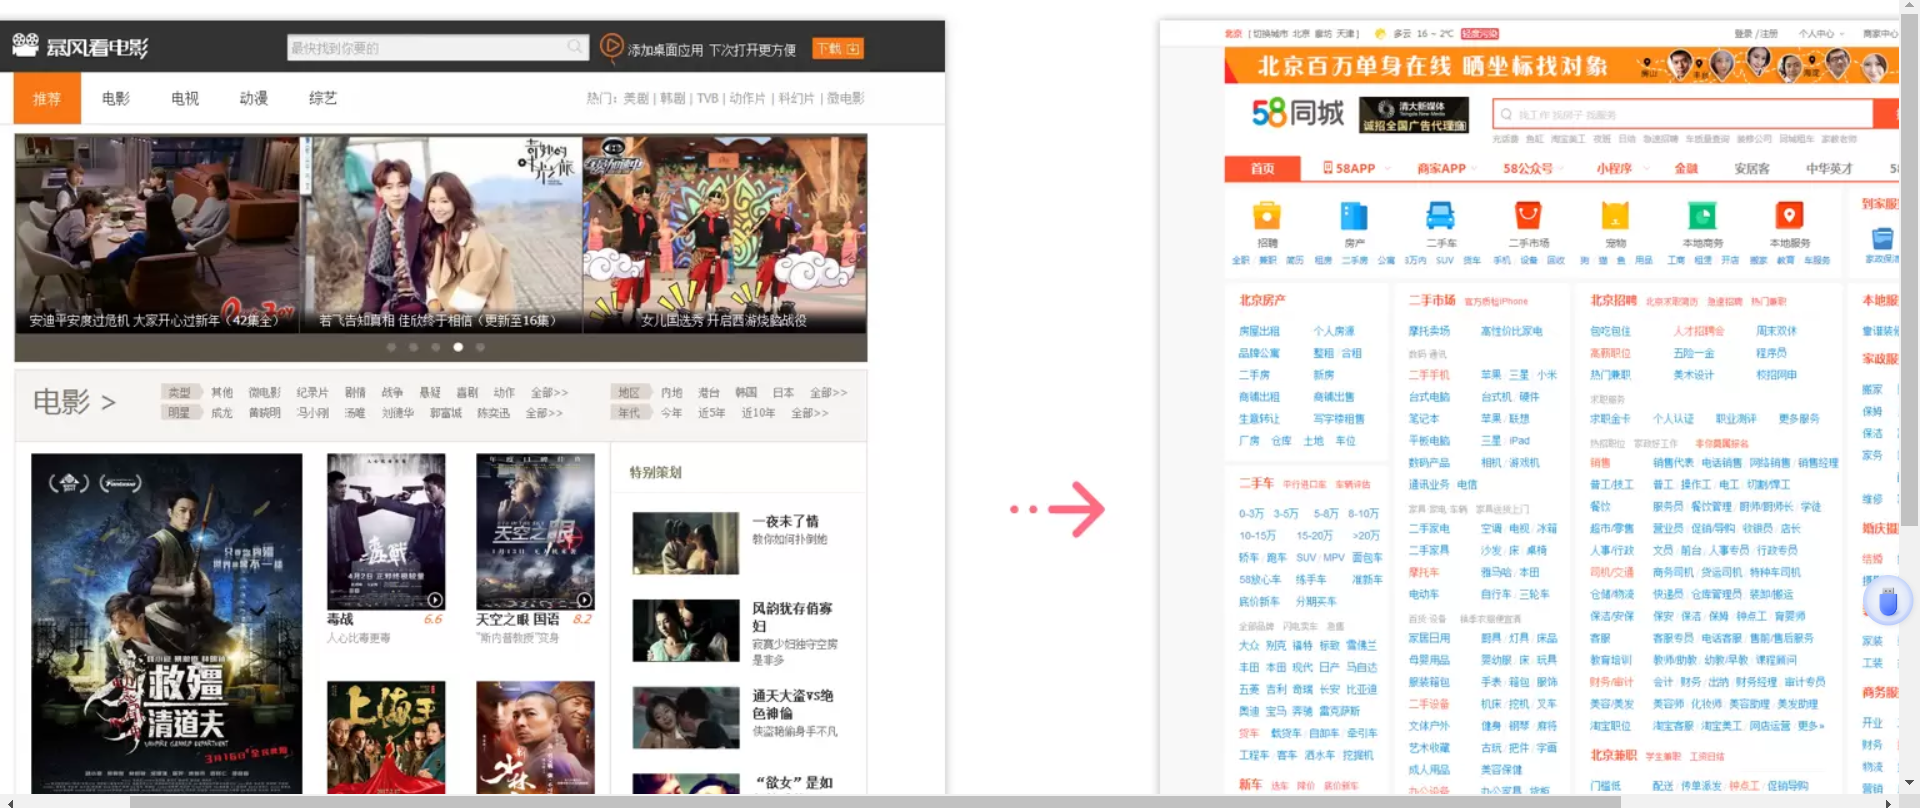Expand 全部>> in the 地区 row
Screen dimensions: 1920x808
828,392
